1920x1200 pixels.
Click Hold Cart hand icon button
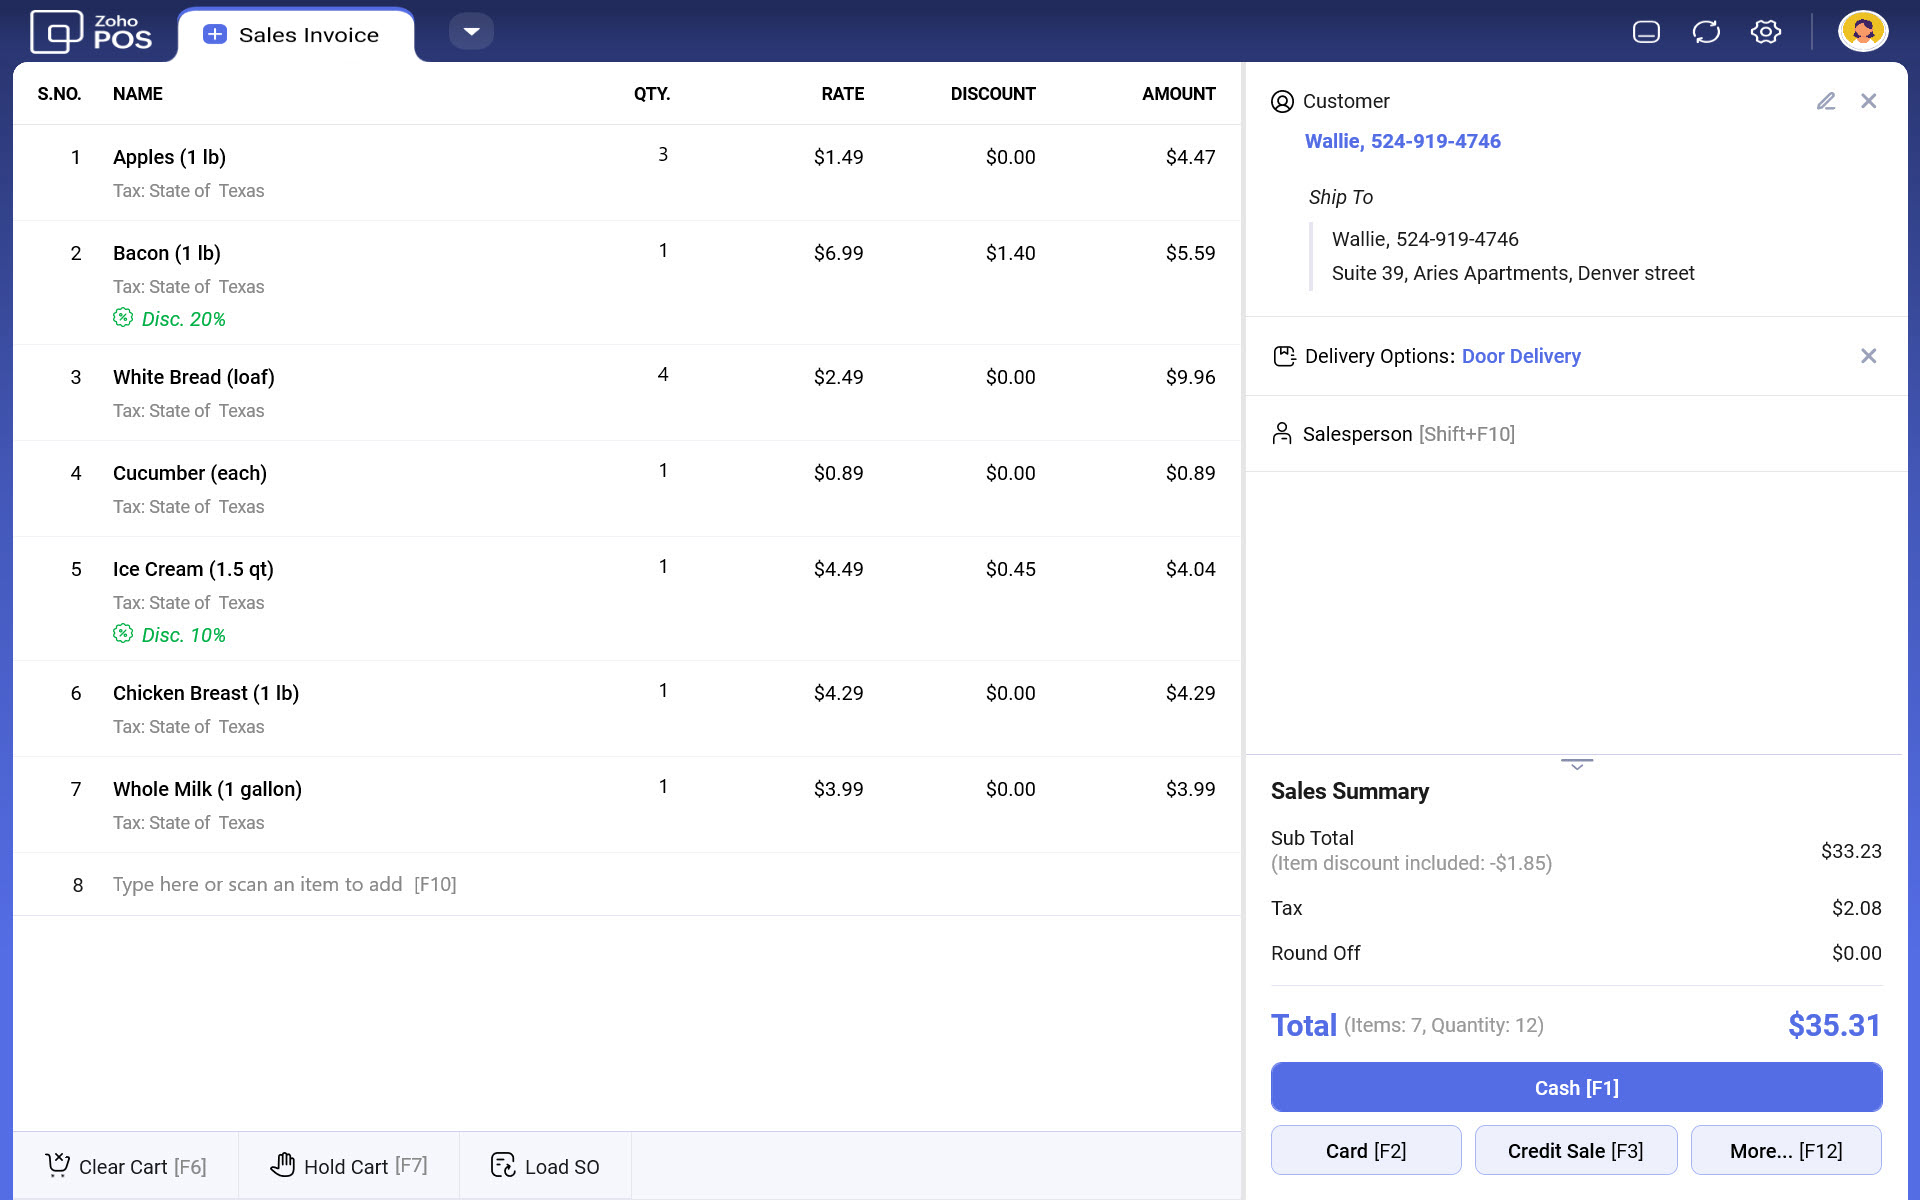point(348,1166)
